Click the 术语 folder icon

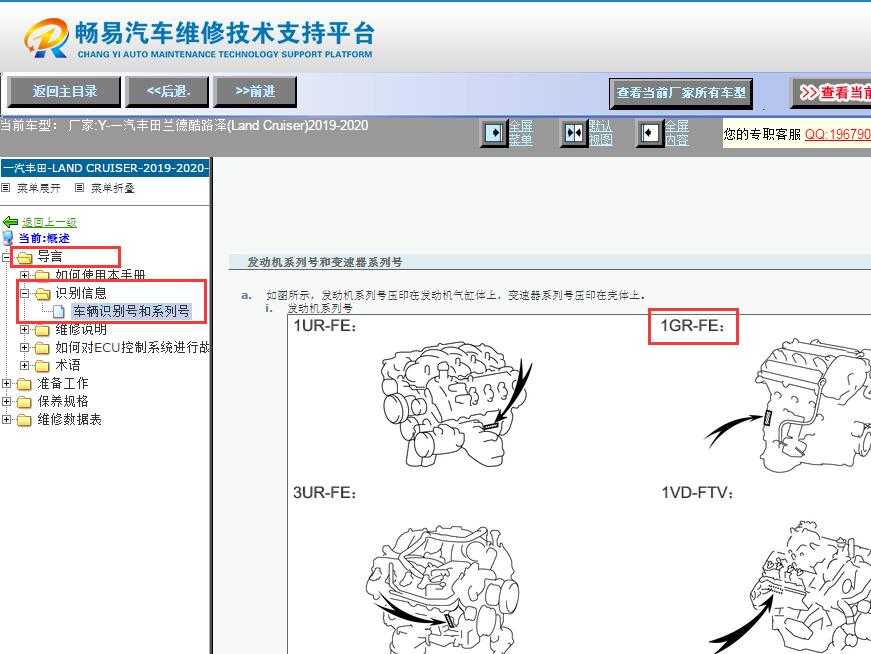point(42,366)
